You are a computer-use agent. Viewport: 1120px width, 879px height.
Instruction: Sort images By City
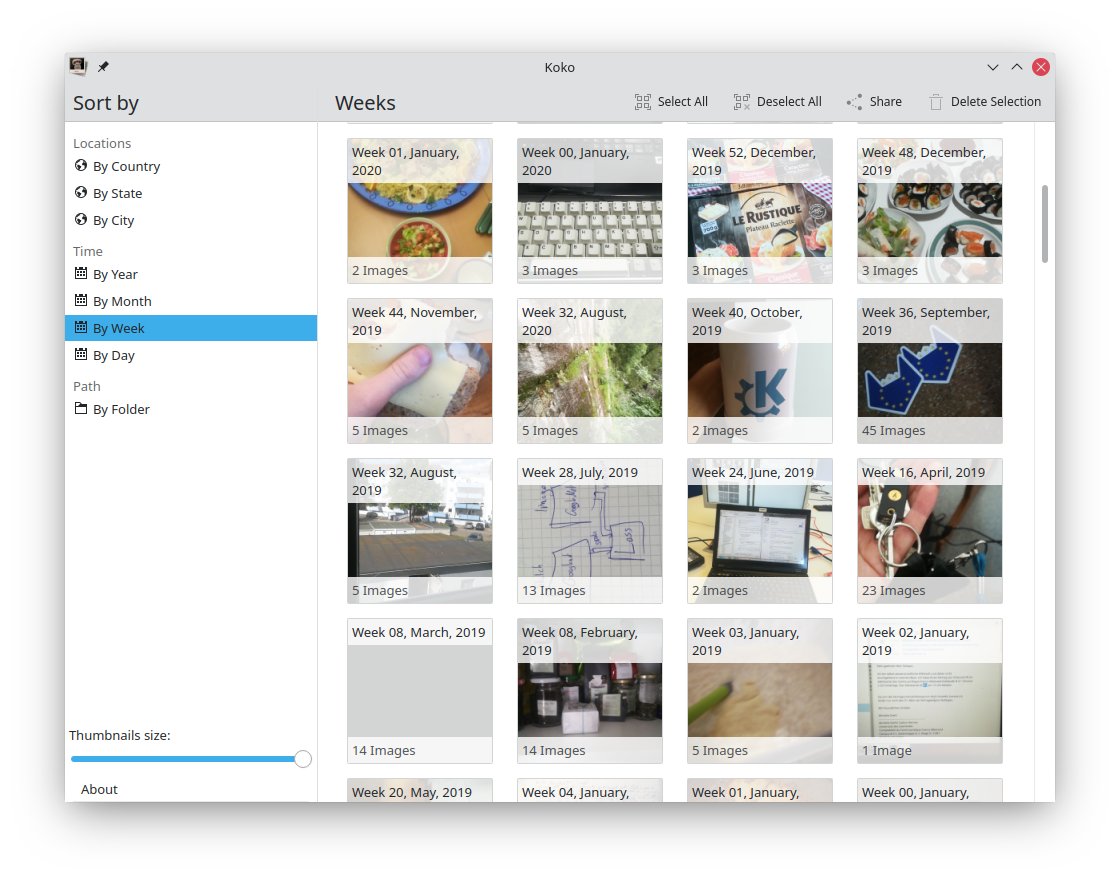(191, 221)
